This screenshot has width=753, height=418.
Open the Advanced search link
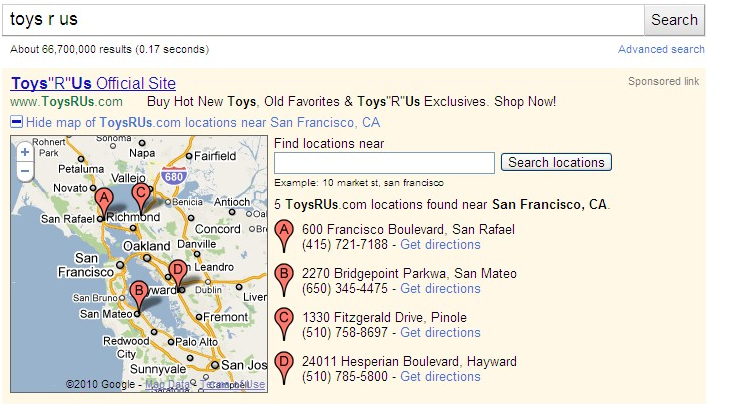[661, 49]
